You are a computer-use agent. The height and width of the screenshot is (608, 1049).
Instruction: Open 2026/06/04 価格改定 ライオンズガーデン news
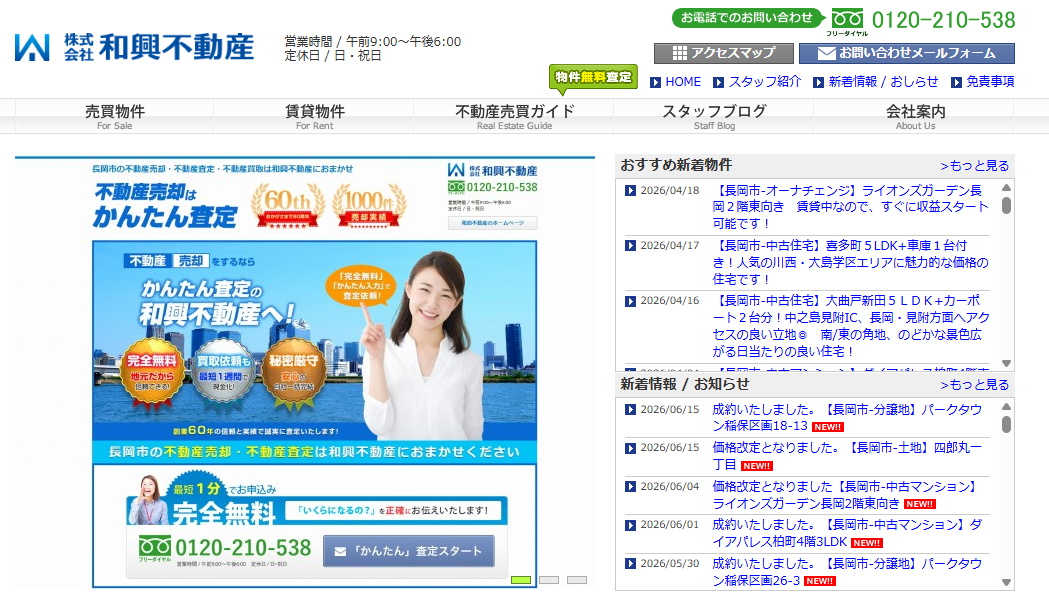click(x=847, y=495)
